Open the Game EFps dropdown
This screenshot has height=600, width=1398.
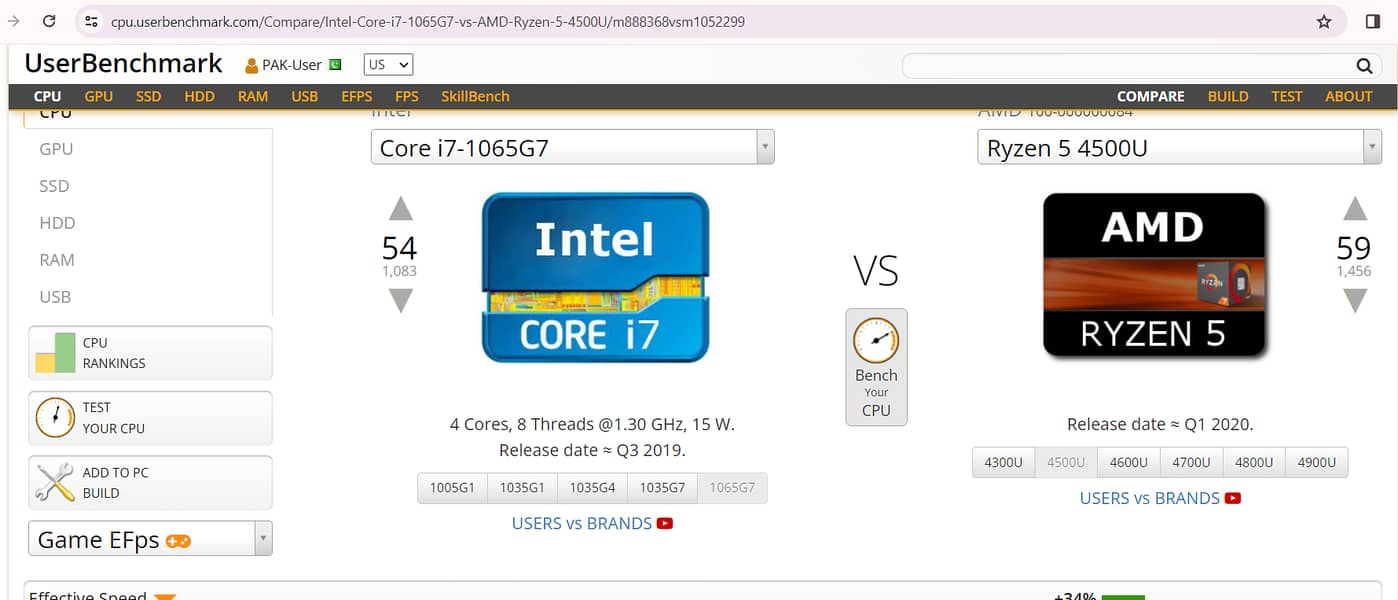point(263,540)
